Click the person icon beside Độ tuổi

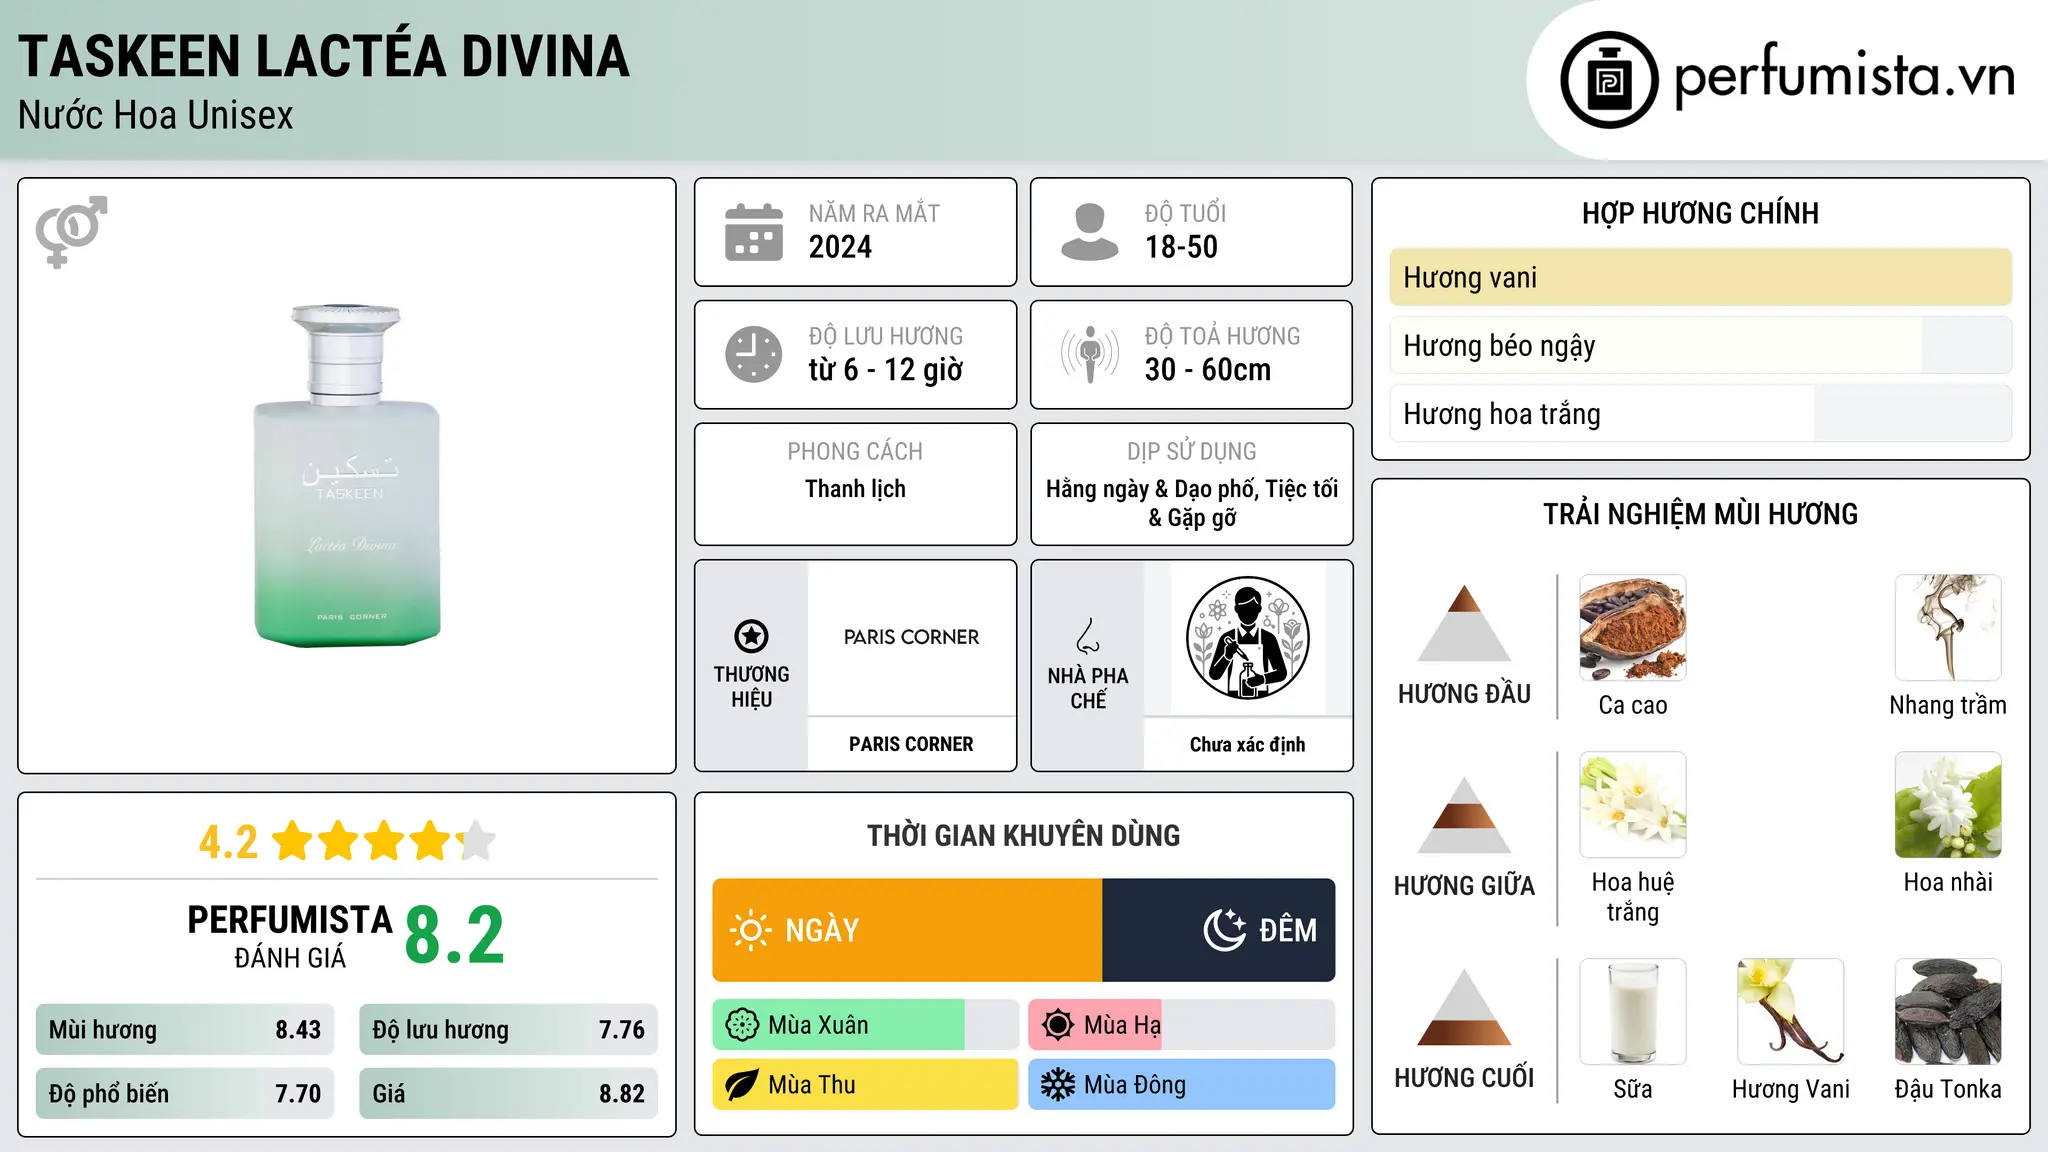[1090, 232]
